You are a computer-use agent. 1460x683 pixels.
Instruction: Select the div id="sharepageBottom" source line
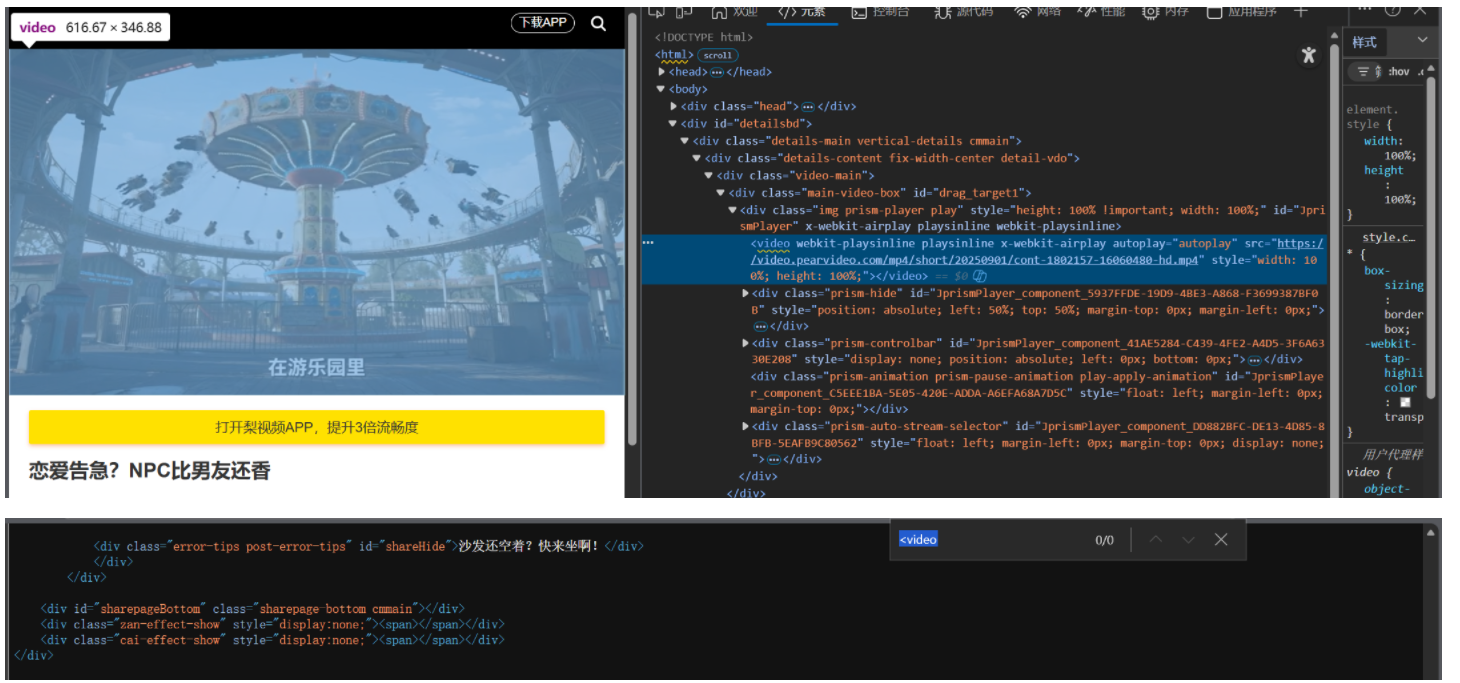[252, 608]
